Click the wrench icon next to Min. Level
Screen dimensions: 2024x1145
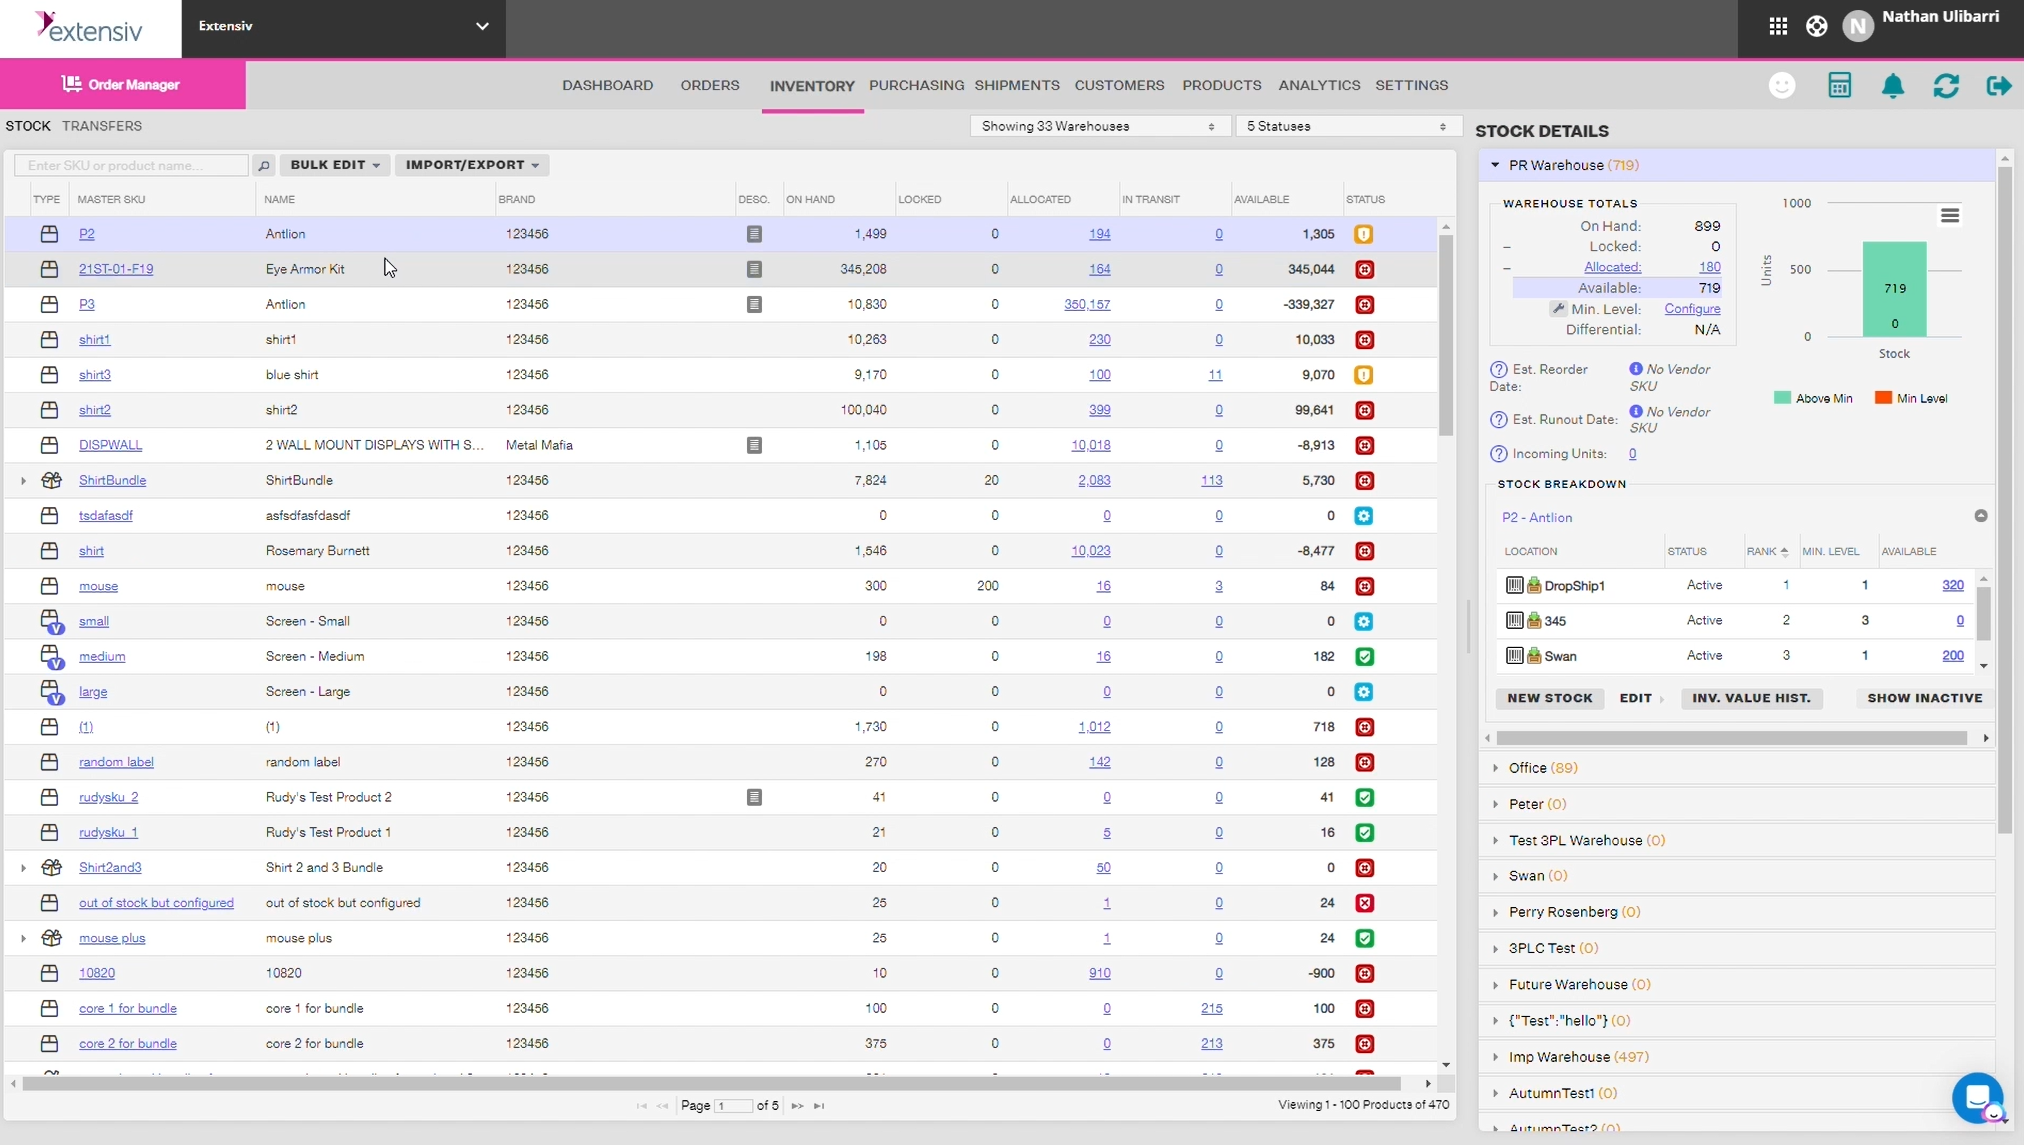[1558, 309]
